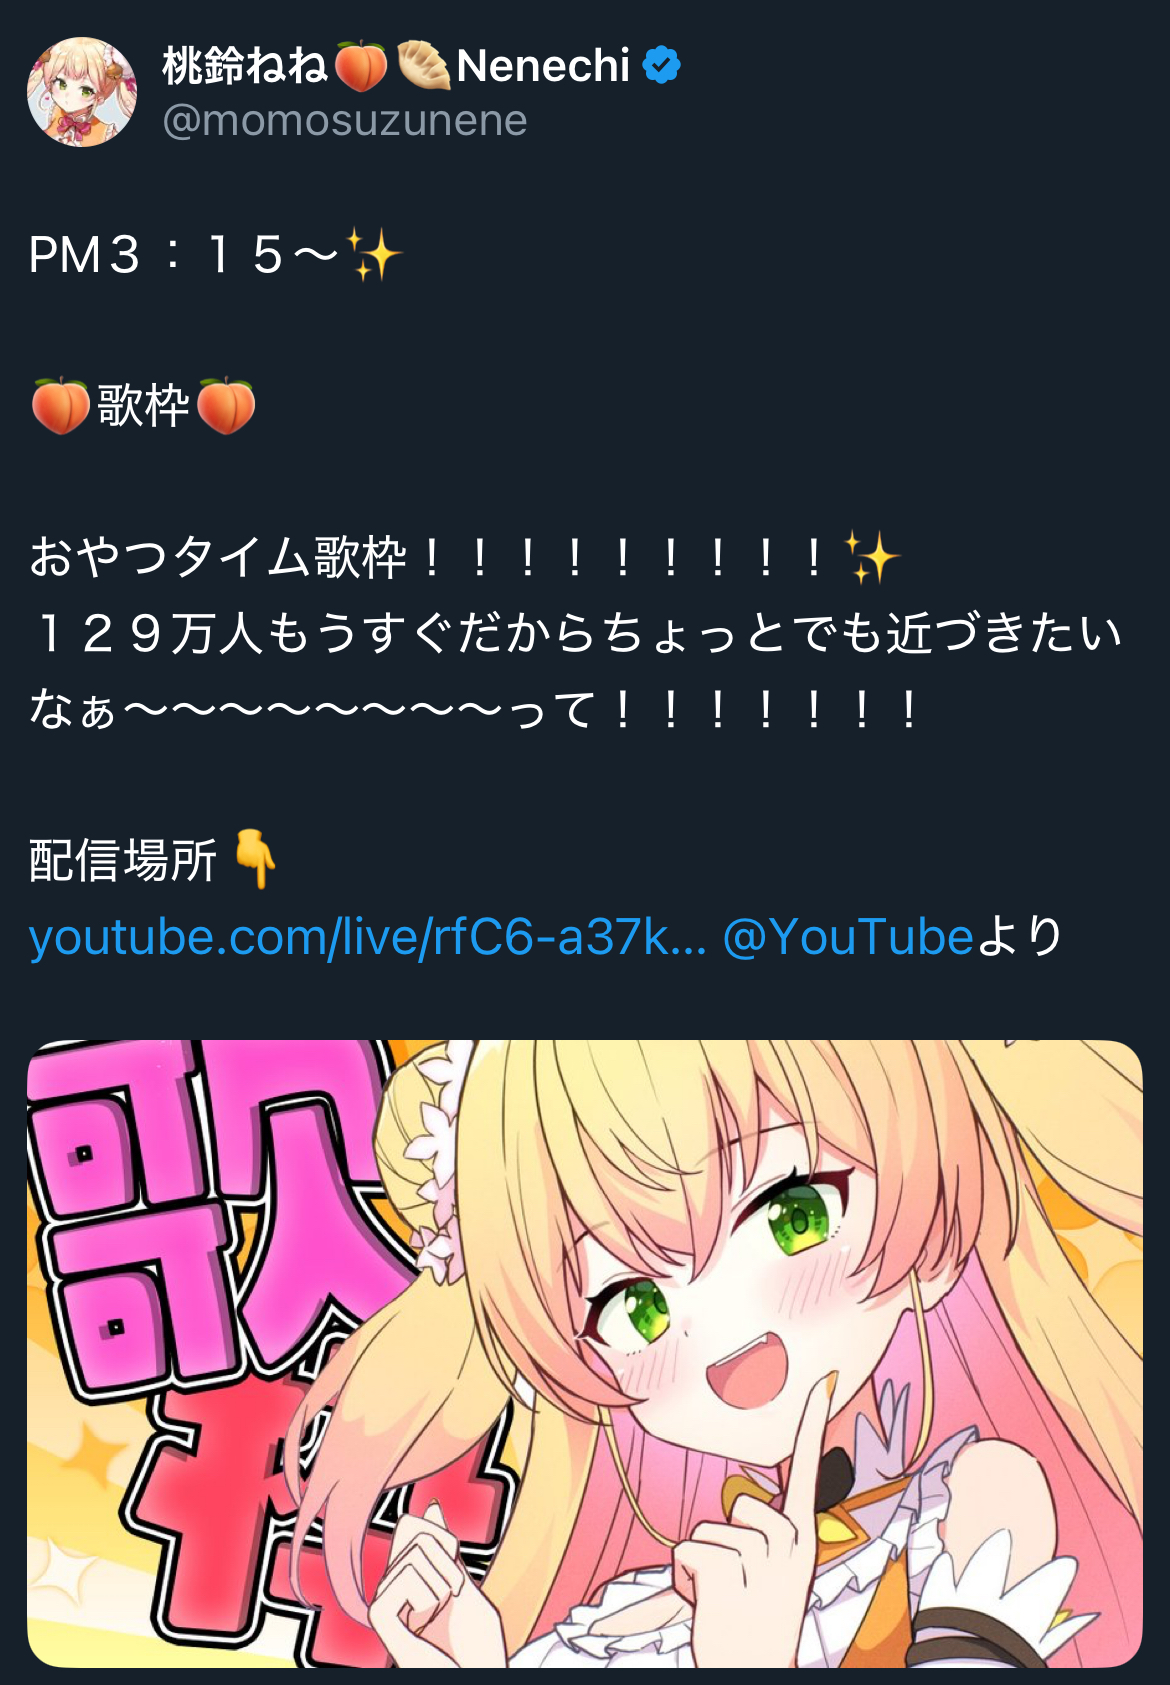Tap the peach emoji before 歌枠
This screenshot has height=1685, width=1170.
pos(60,406)
